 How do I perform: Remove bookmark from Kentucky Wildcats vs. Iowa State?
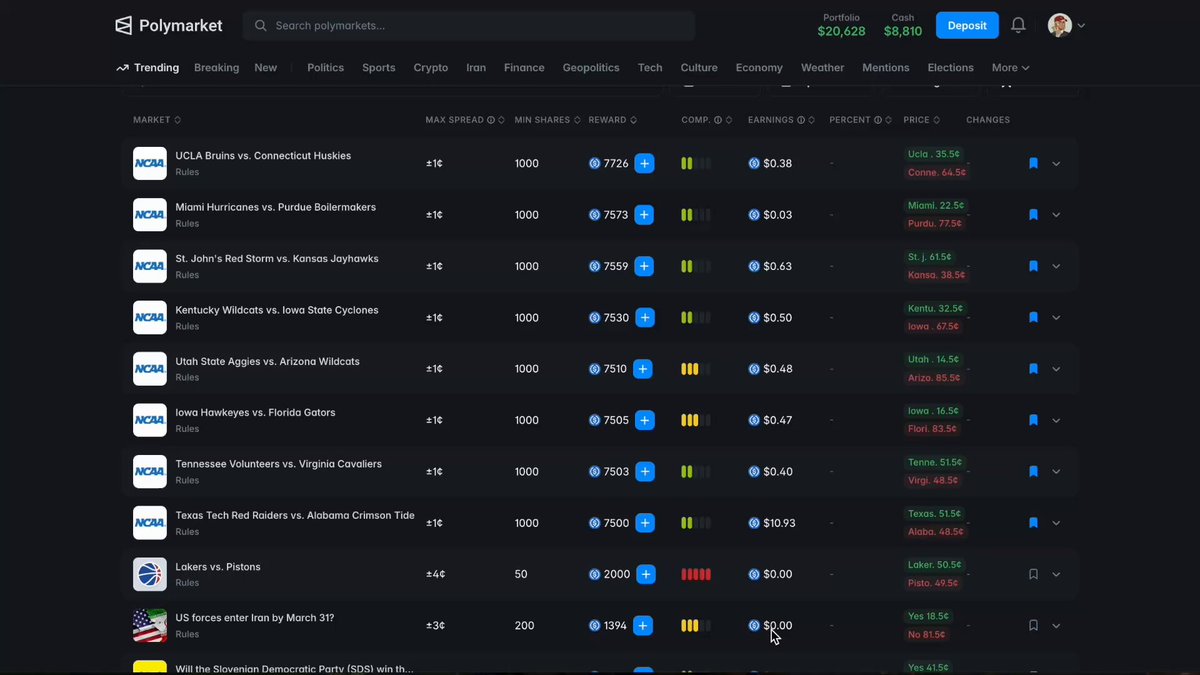pos(1034,318)
